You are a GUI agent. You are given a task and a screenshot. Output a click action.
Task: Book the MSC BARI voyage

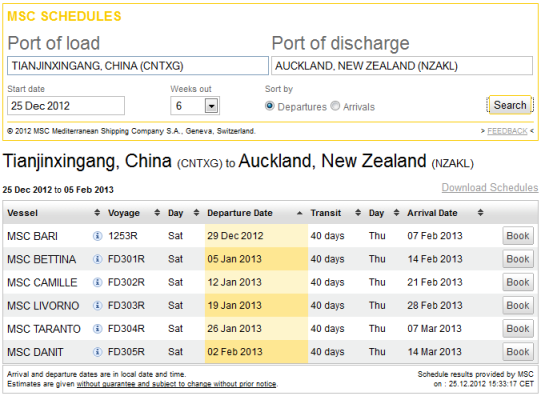518,236
